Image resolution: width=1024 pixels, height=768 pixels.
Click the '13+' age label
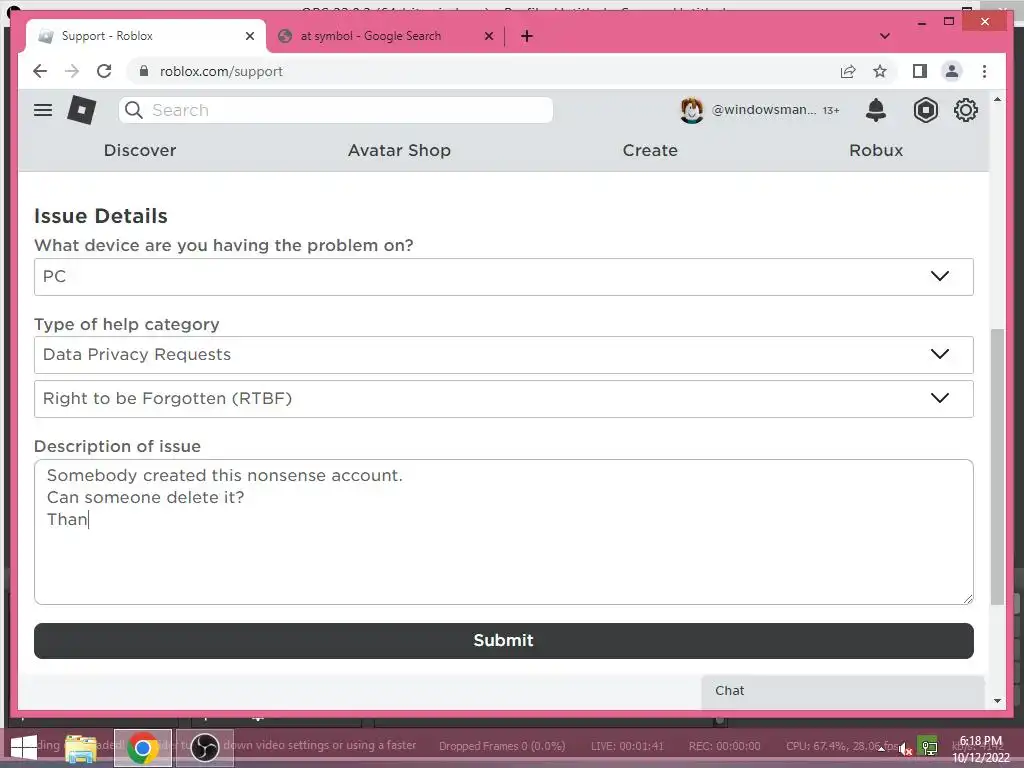(831, 110)
